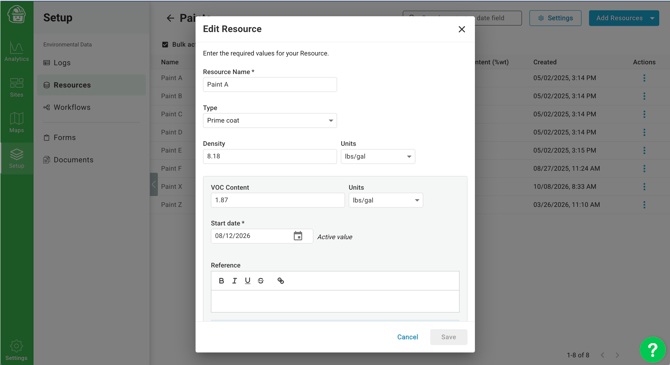Click the Created column header

545,62
